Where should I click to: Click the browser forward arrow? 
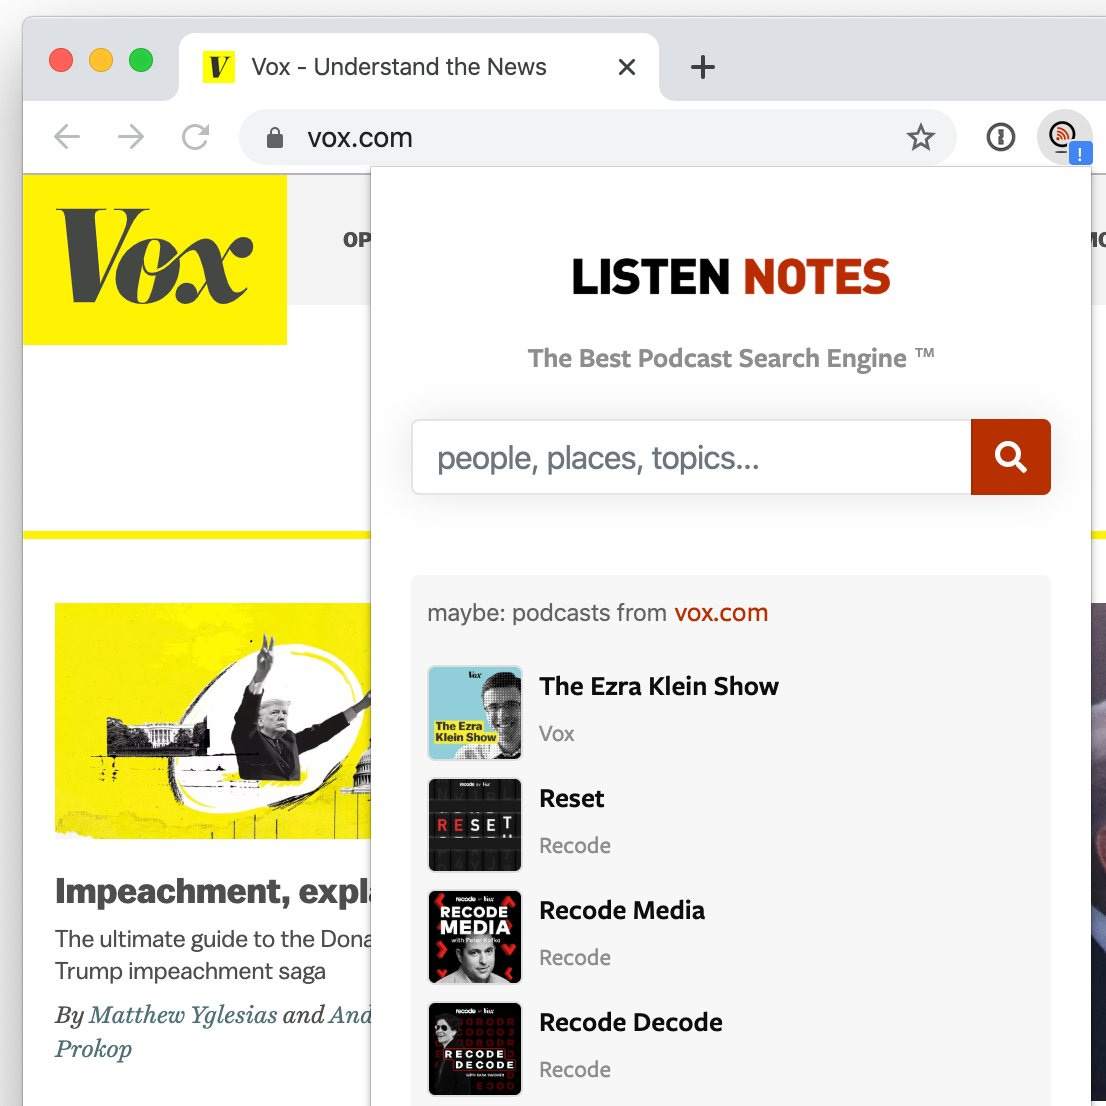131,137
